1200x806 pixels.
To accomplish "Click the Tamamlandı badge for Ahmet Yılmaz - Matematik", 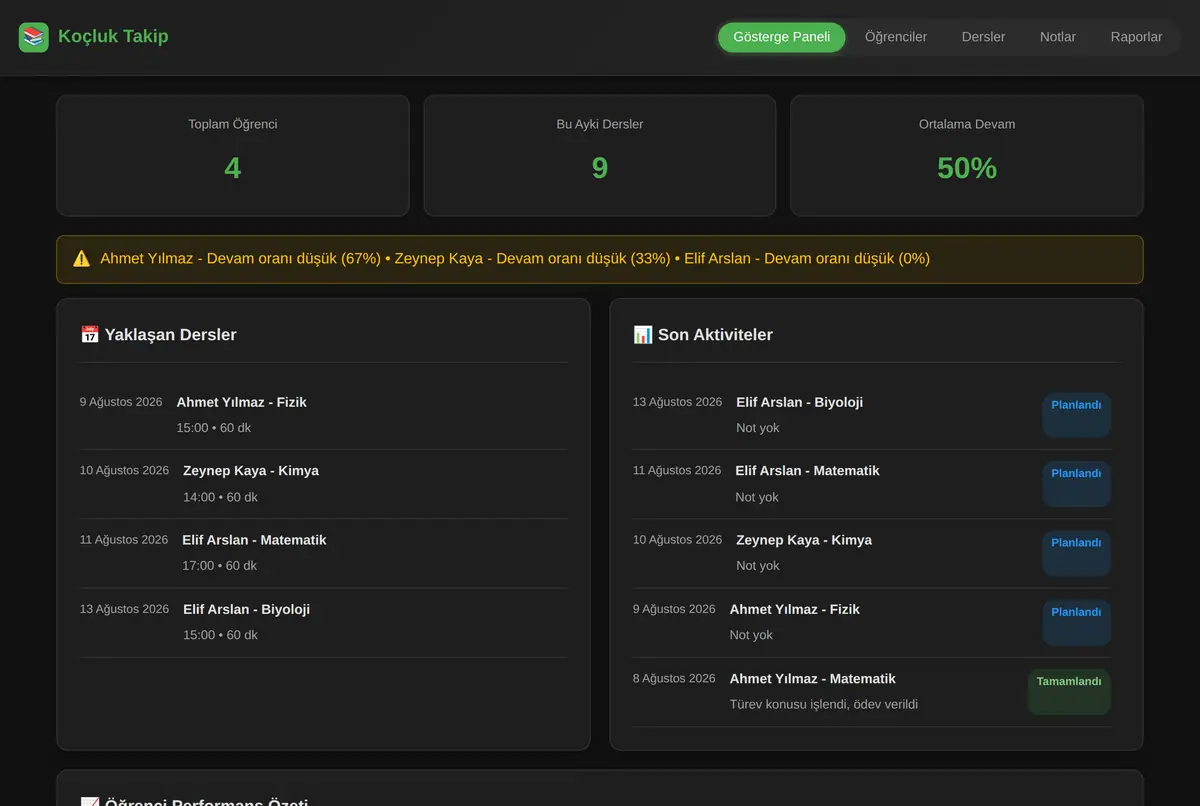I will (x=1069, y=692).
